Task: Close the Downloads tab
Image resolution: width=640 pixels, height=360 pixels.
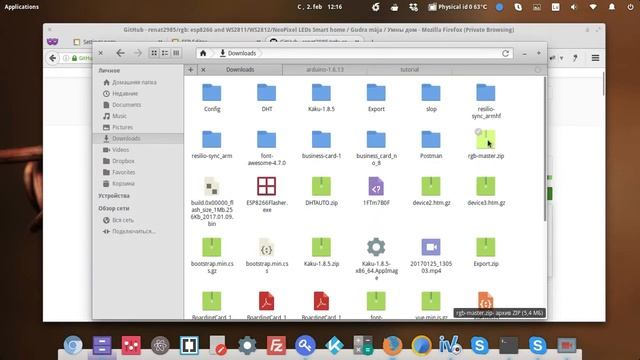Action: 203,70
